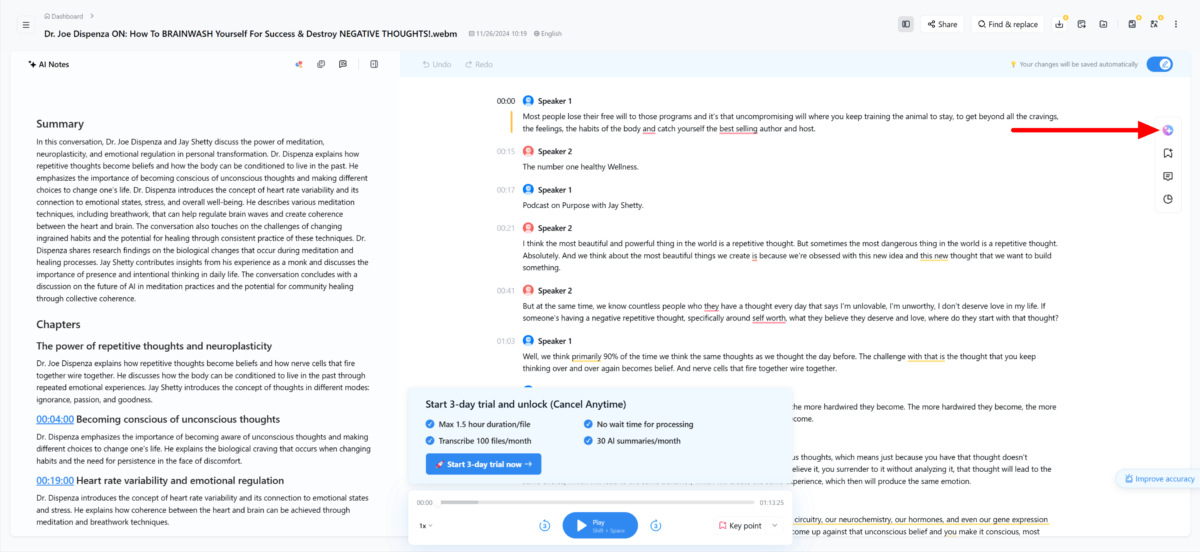Copy AI Notes with the copy icon
1200x552 pixels.
point(321,64)
